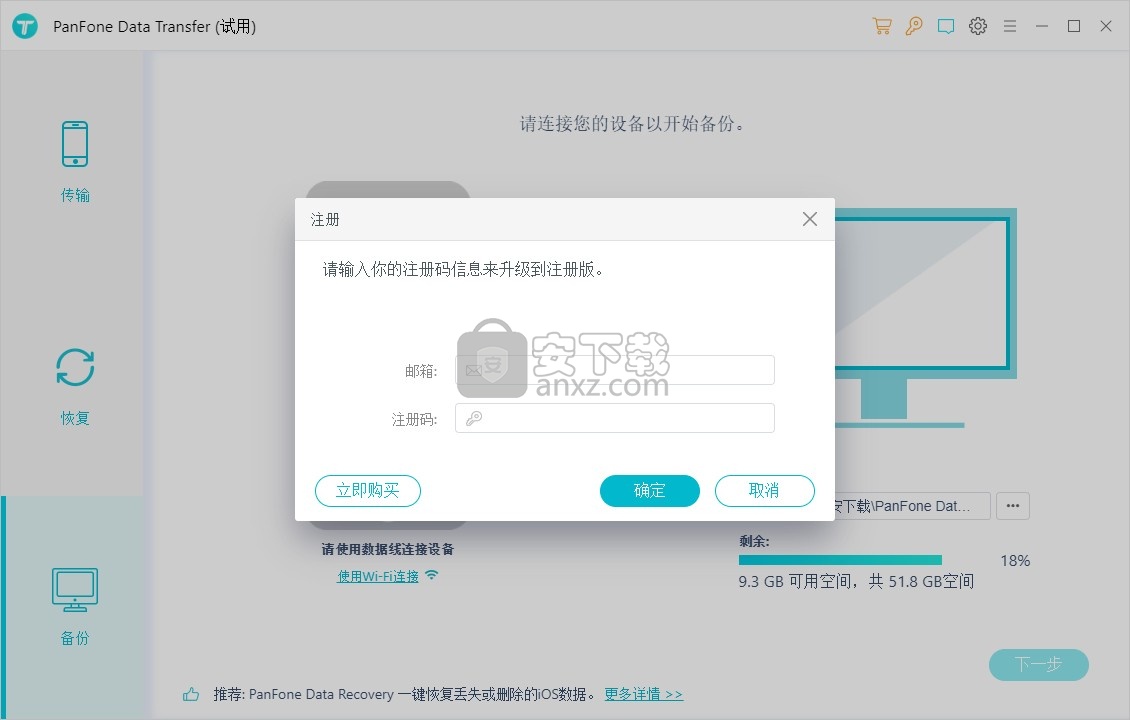The image size is (1130, 720).
Task: Click the computer monitor illustration
Action: click(x=926, y=317)
